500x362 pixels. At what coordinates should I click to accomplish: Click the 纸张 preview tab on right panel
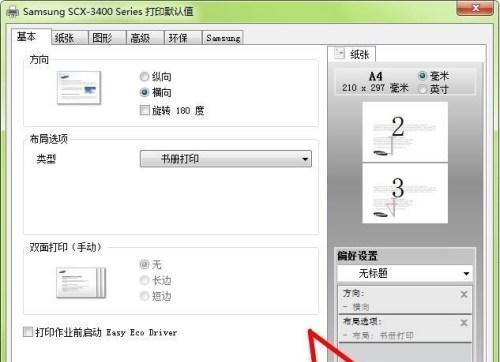pyautogui.click(x=352, y=54)
